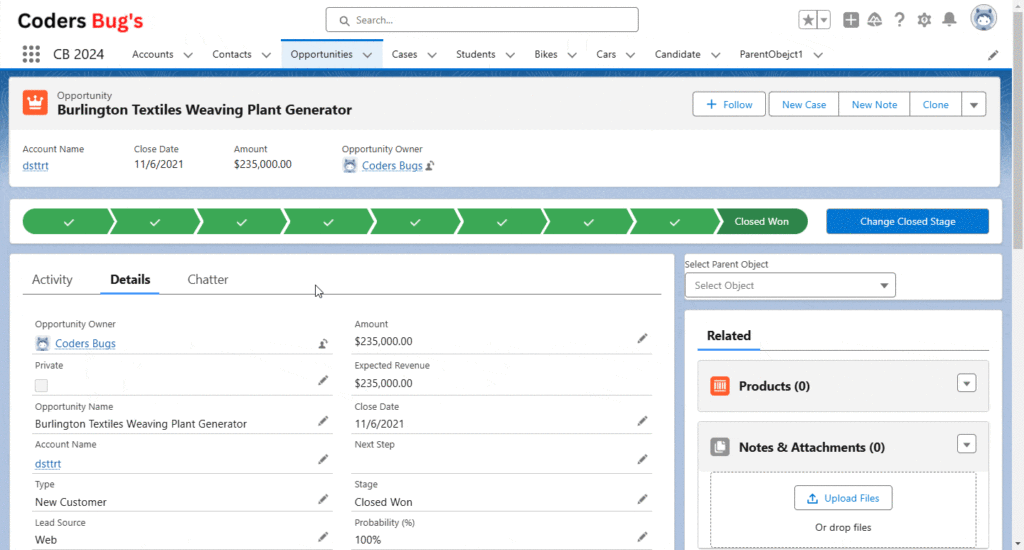Viewport: 1024px width, 550px height.
Task: Go to the Cases tab
Action: pos(404,54)
